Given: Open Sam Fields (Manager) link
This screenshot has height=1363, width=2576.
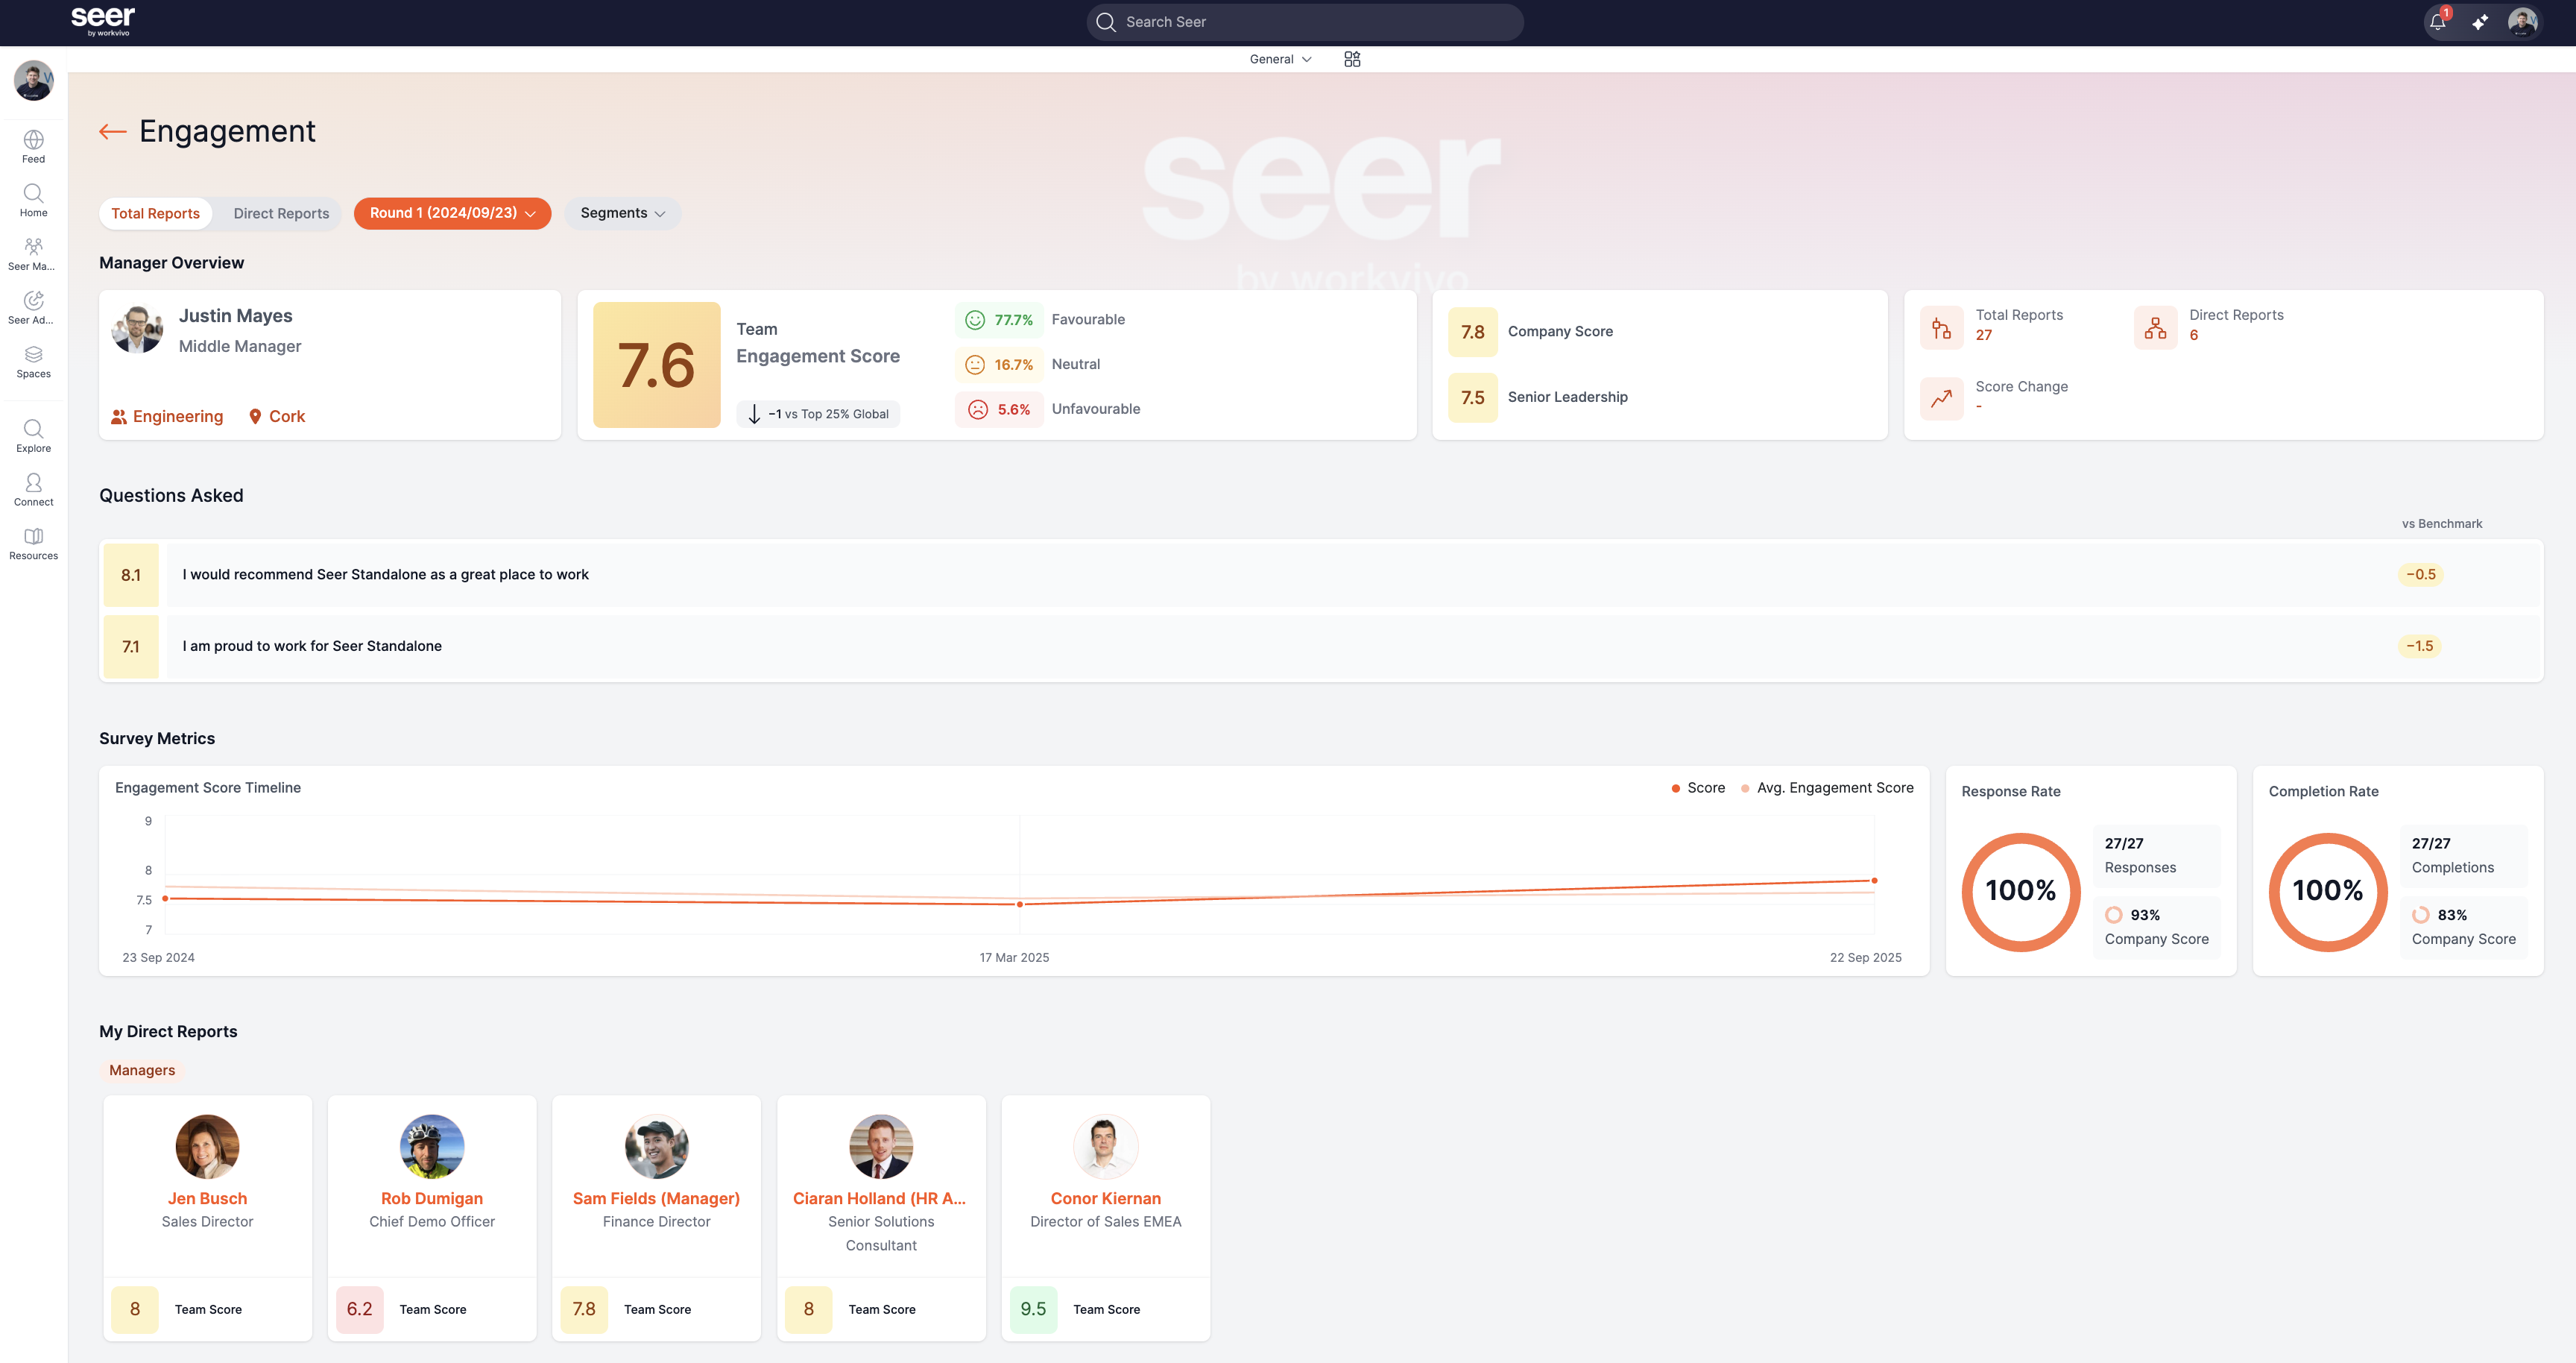Looking at the screenshot, I should pos(656,1198).
